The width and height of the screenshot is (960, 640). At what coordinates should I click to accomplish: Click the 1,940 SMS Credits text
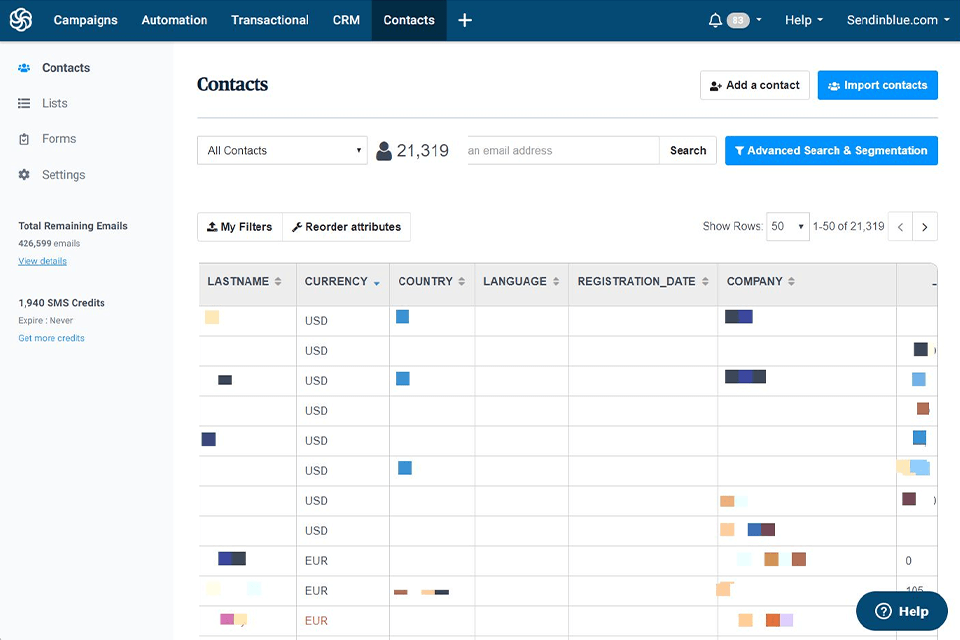click(x=61, y=303)
